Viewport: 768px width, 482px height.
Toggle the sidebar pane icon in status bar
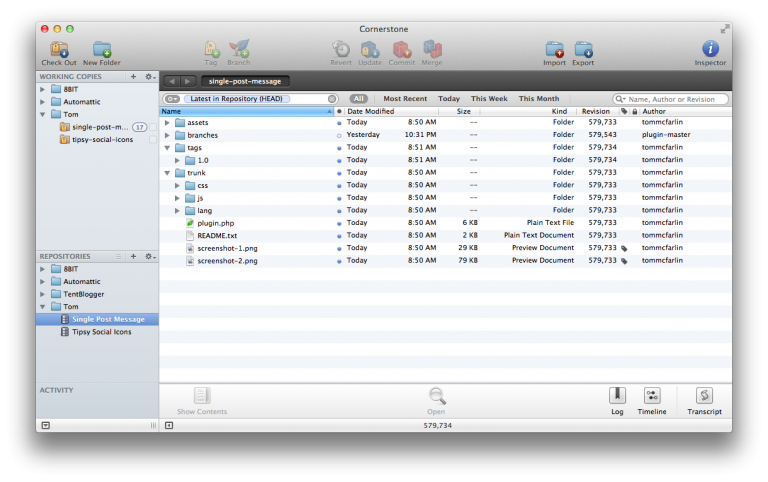pos(46,426)
